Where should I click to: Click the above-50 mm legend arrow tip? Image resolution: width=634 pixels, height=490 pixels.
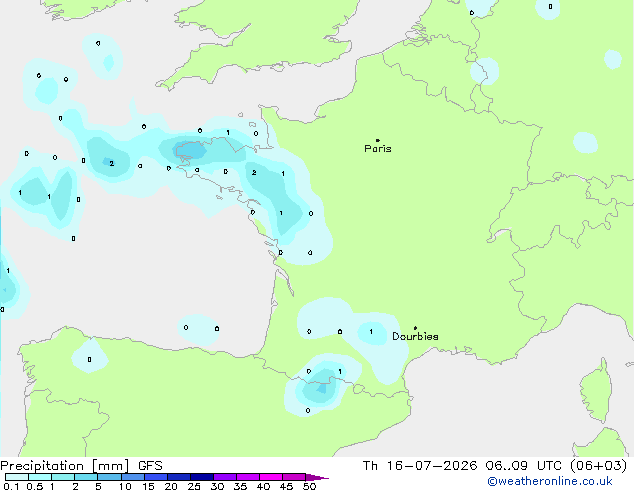317,477
